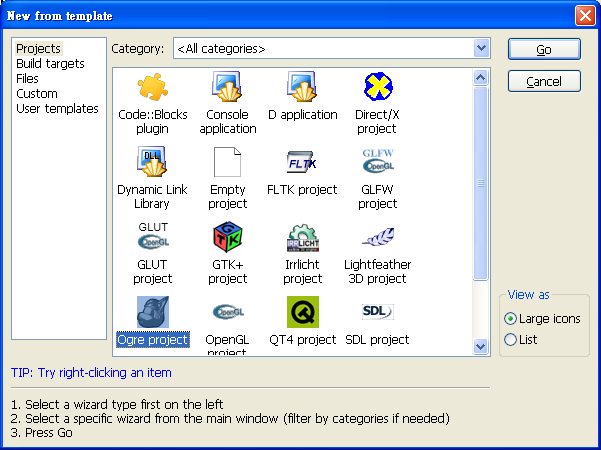Pick the QT4 project green icon
Screen dimensions: 601x450
(303, 312)
